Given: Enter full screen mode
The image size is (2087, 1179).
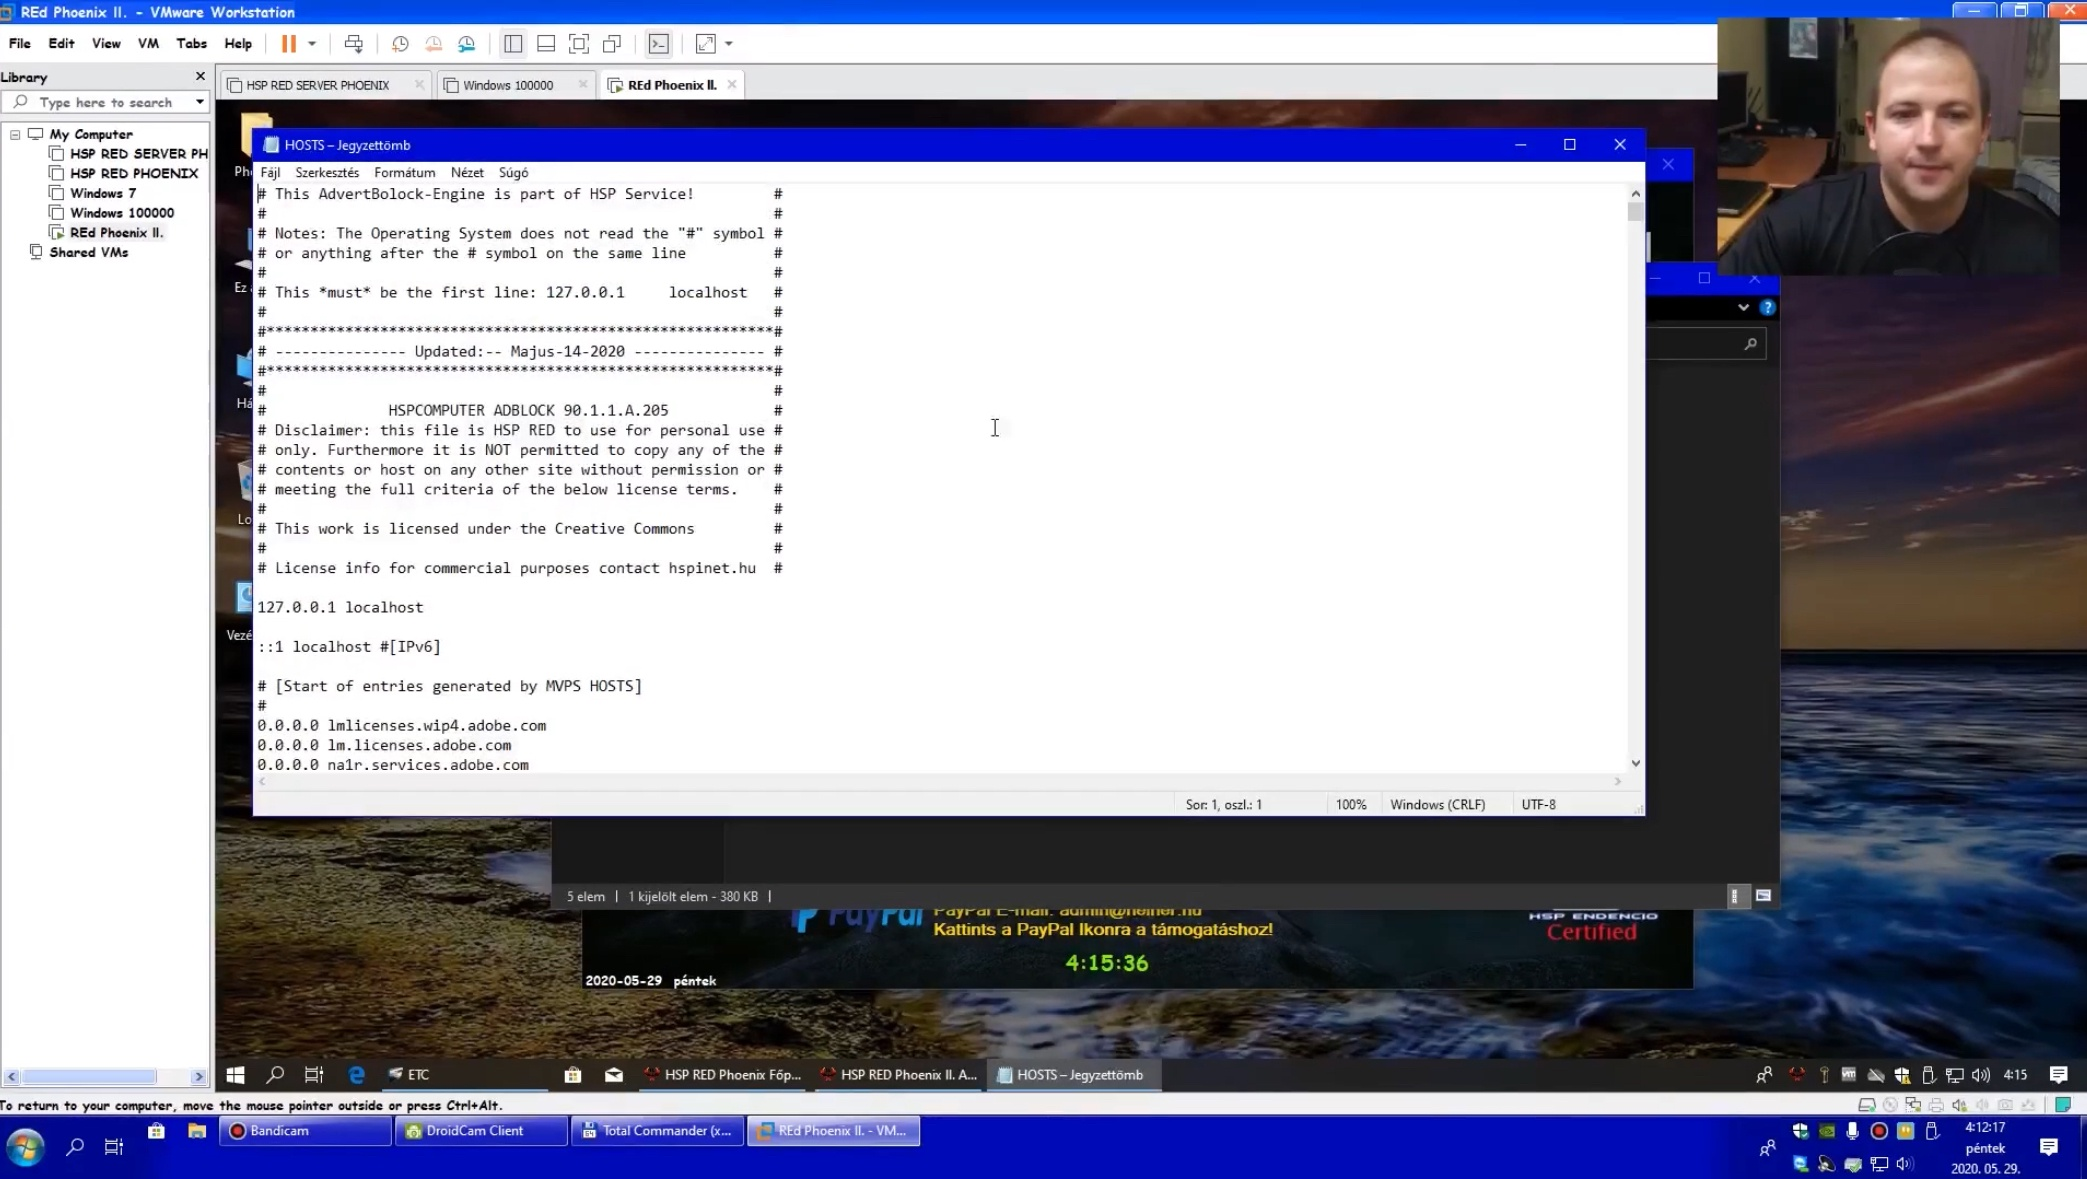Looking at the screenshot, I should 579,44.
